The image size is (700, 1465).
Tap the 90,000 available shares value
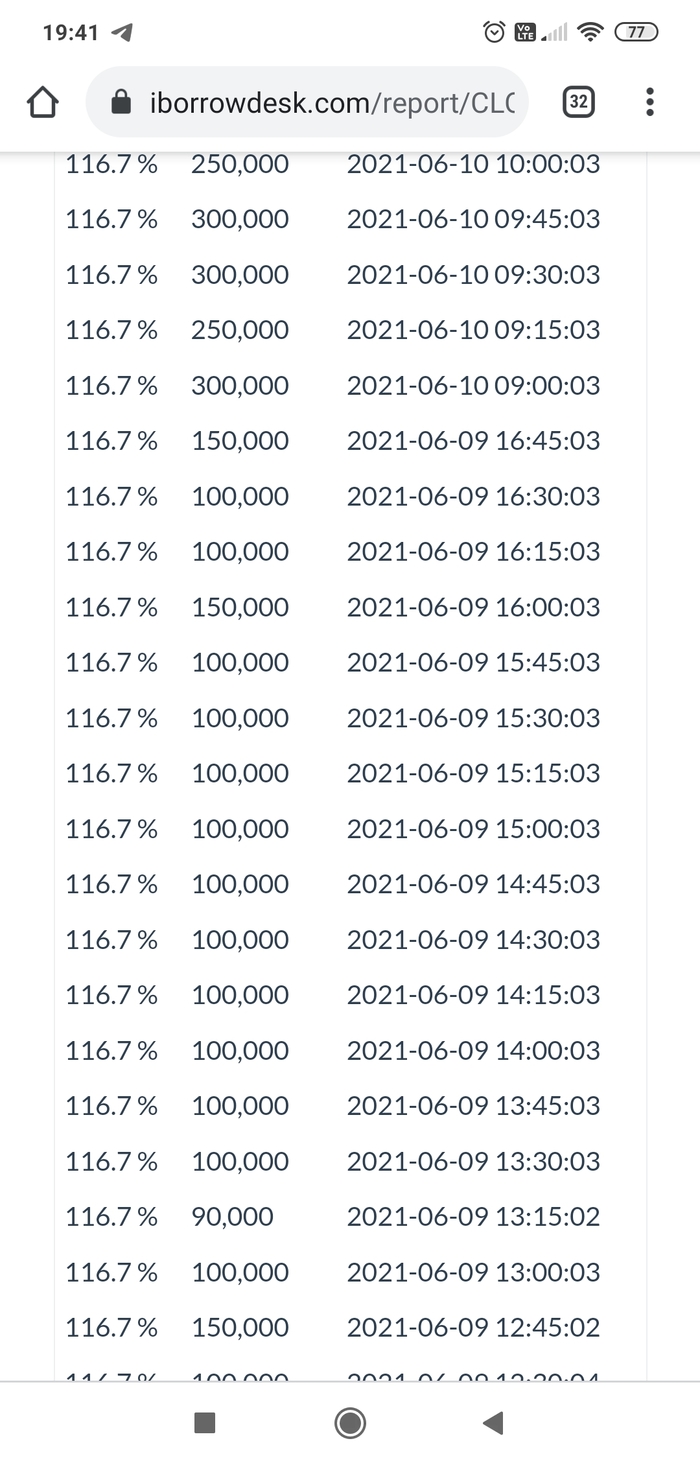click(232, 1217)
